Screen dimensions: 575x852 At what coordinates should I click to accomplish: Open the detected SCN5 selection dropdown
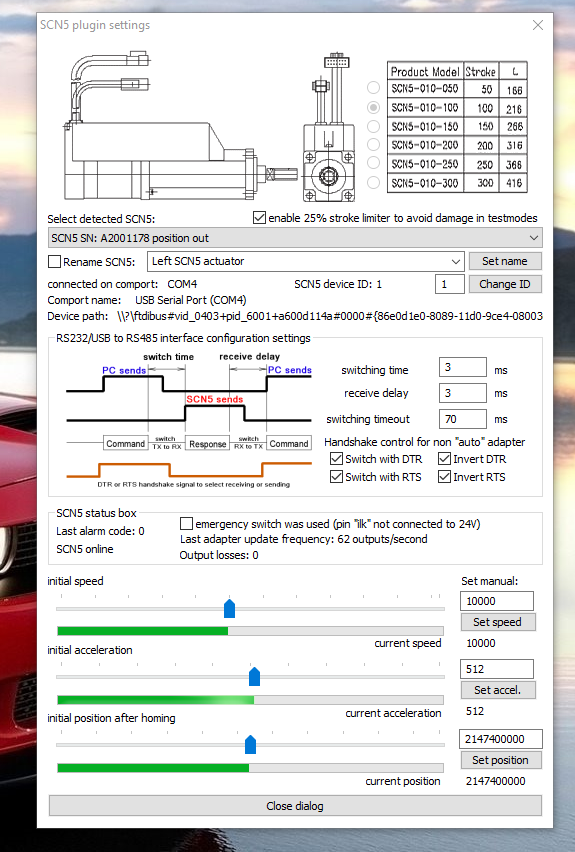tap(295, 238)
